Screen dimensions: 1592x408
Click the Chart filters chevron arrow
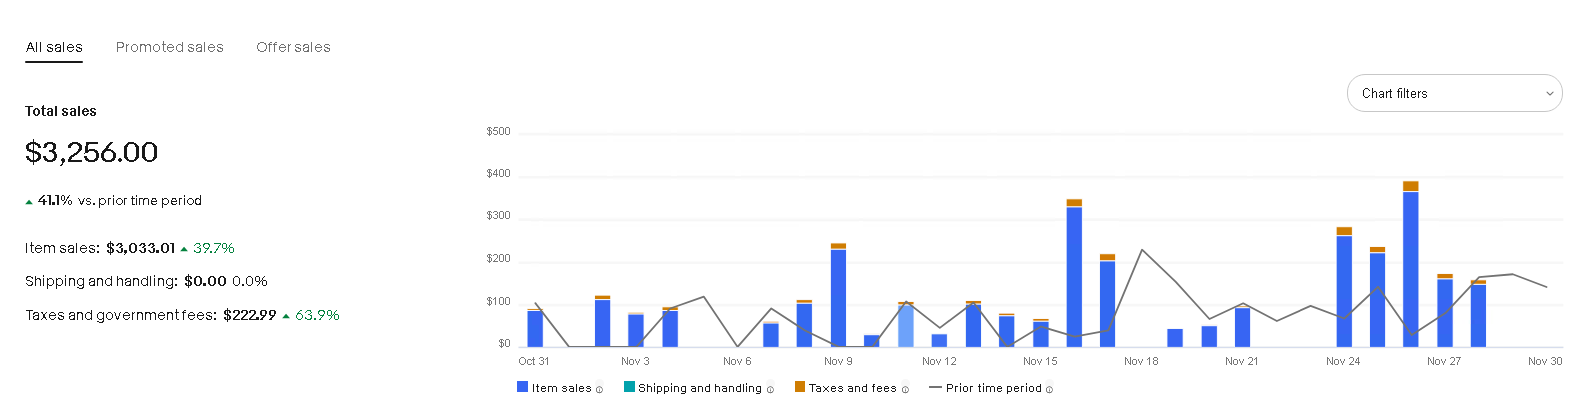pos(1549,94)
